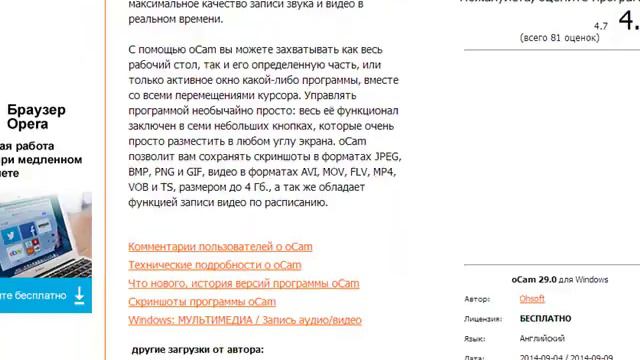Click the "Лицензия:" label
The width and height of the screenshot is (640, 360).
click(x=483, y=319)
